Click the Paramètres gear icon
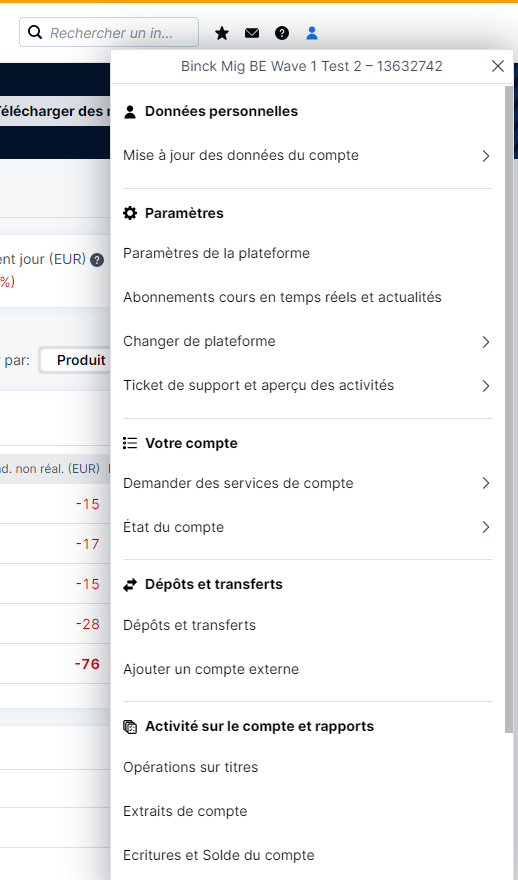Image resolution: width=518 pixels, height=880 pixels. click(x=130, y=213)
